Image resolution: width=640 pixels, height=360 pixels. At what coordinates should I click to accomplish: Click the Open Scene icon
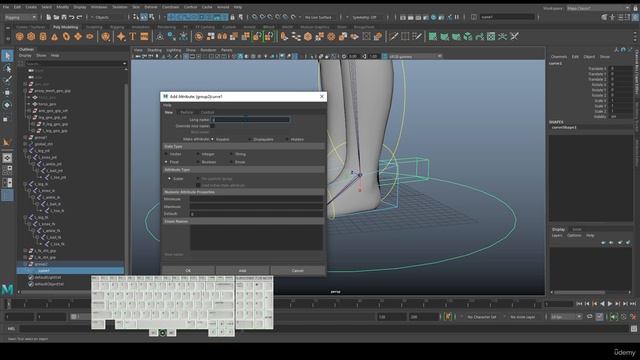pyautogui.click(x=56, y=17)
